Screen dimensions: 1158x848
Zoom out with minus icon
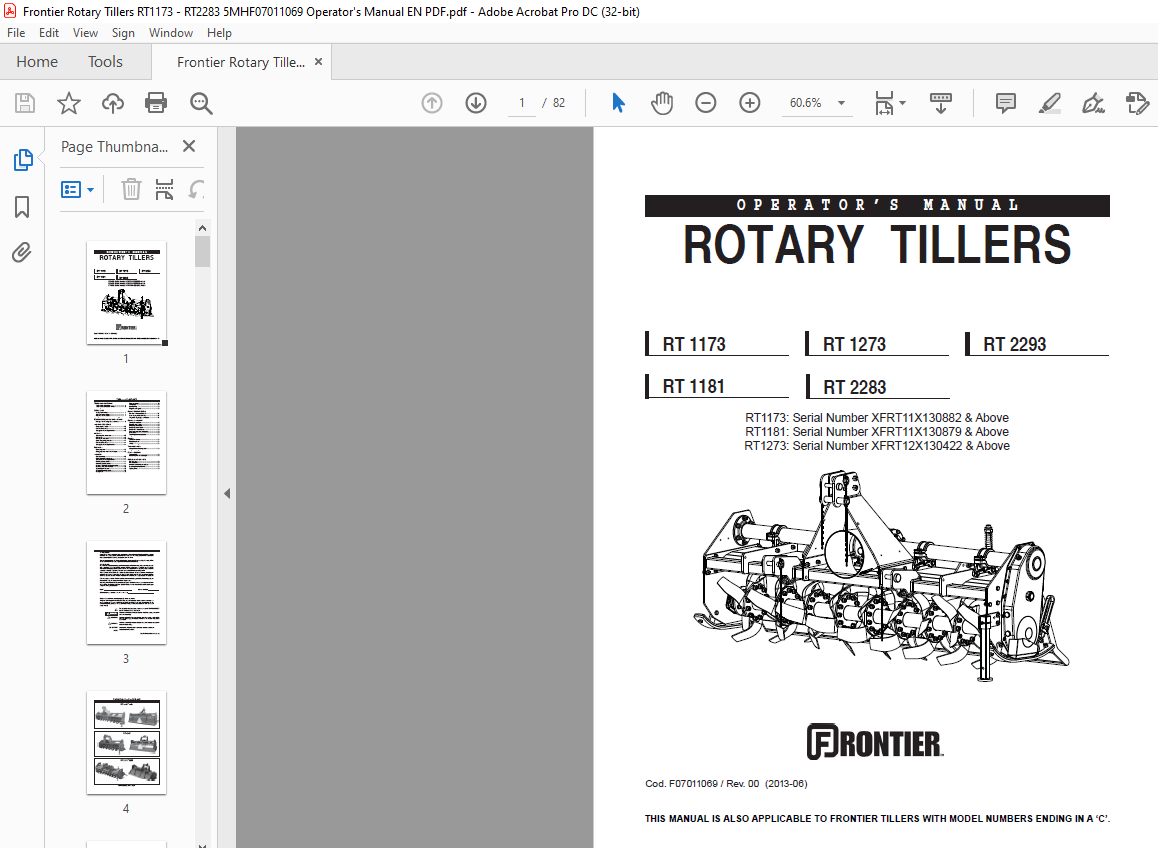click(x=706, y=103)
